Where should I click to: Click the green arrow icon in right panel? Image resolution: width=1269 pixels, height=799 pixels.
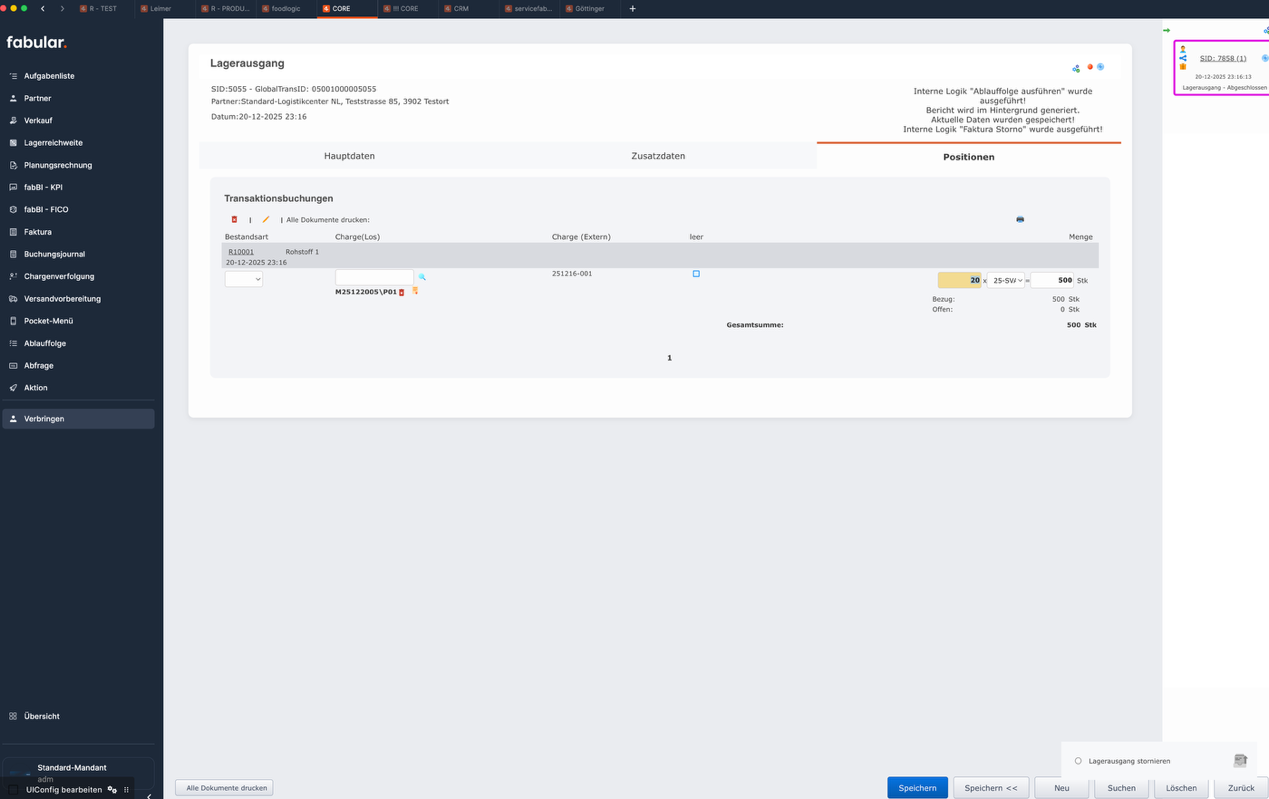(1166, 30)
